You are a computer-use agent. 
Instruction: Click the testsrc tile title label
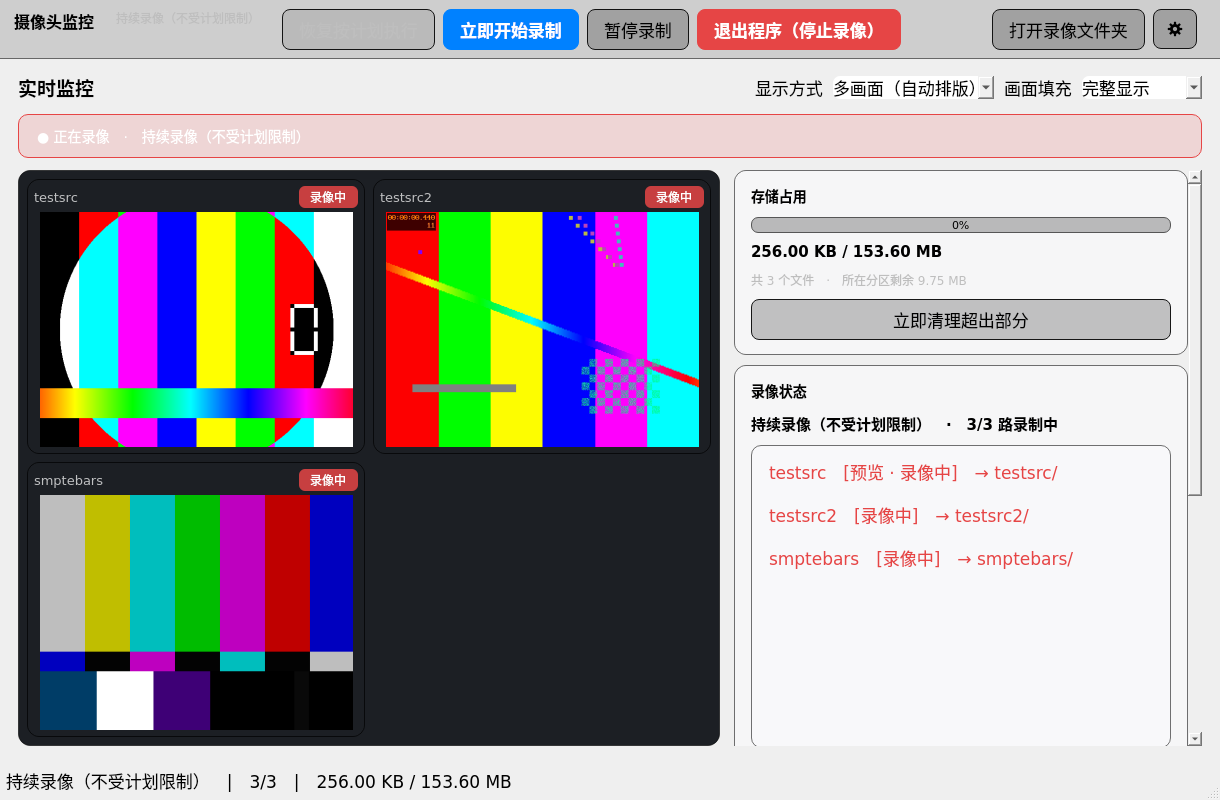tap(56, 197)
